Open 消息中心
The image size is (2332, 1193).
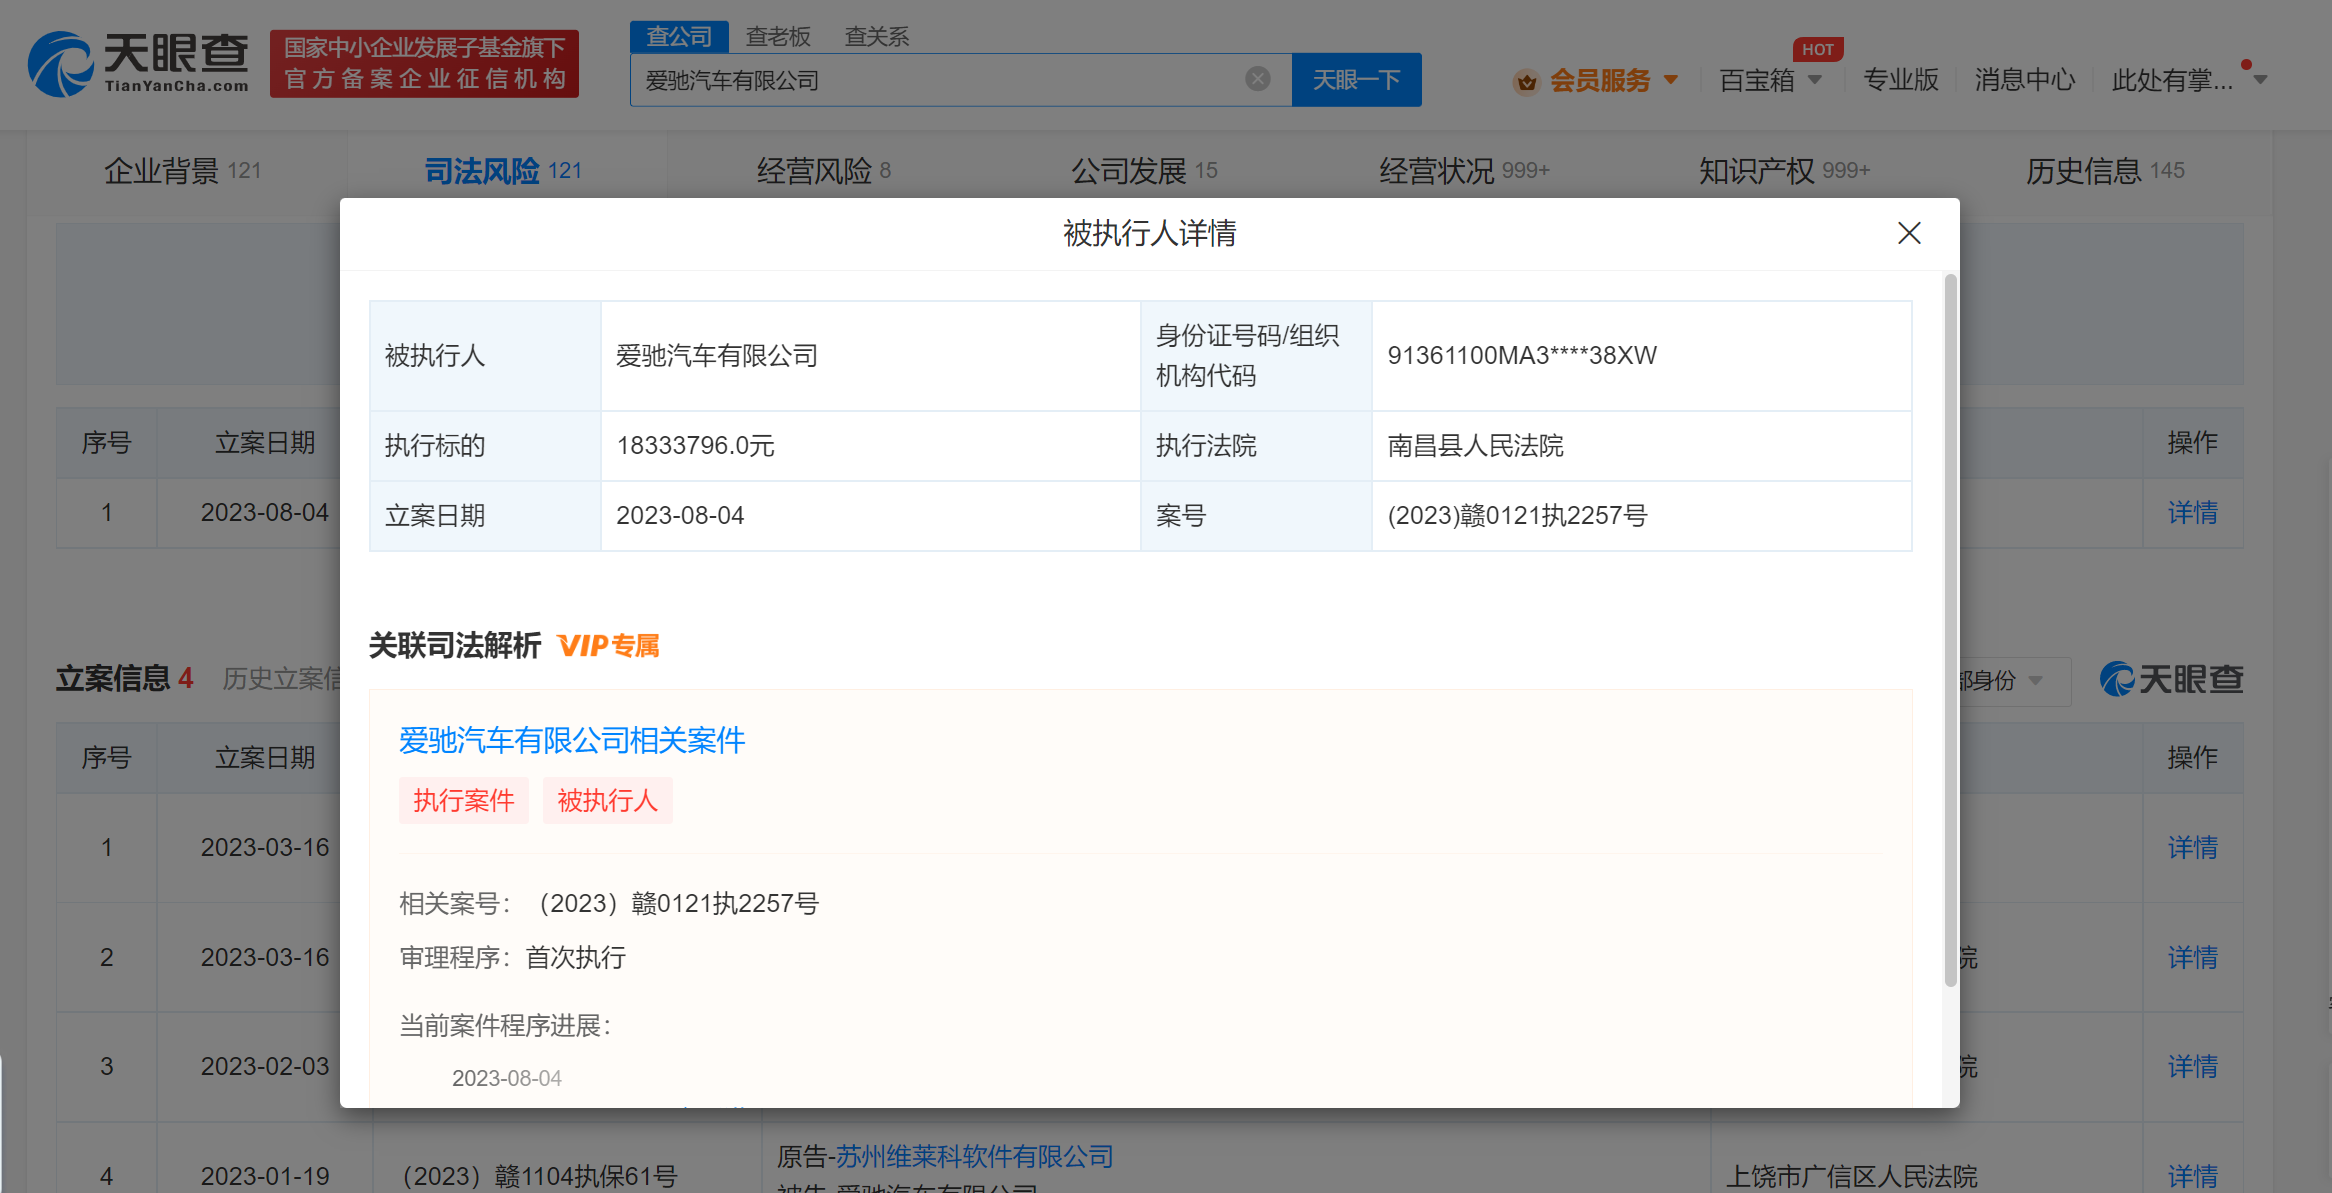(x=2025, y=80)
